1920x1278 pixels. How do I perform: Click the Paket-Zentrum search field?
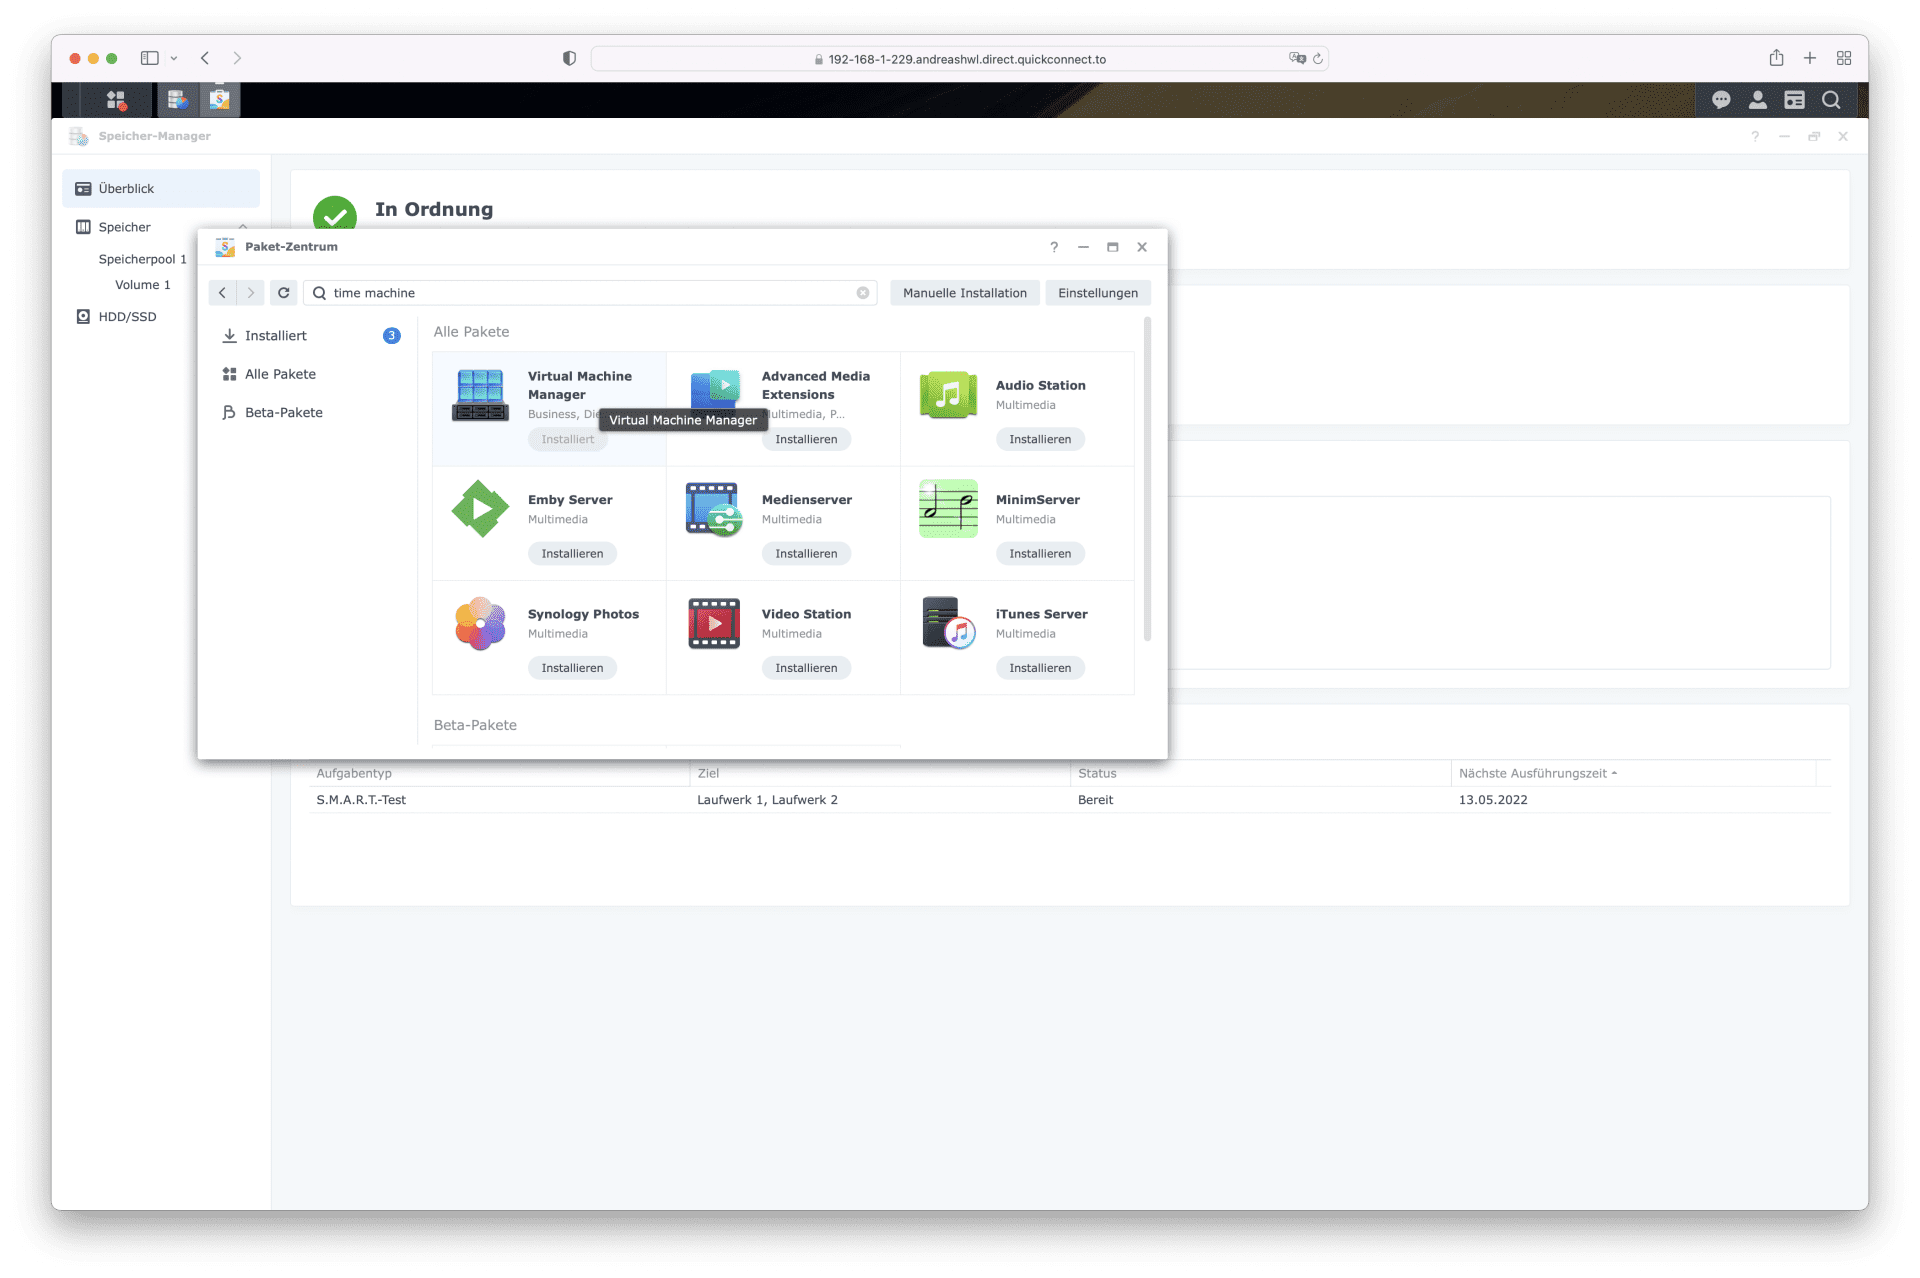pyautogui.click(x=590, y=293)
